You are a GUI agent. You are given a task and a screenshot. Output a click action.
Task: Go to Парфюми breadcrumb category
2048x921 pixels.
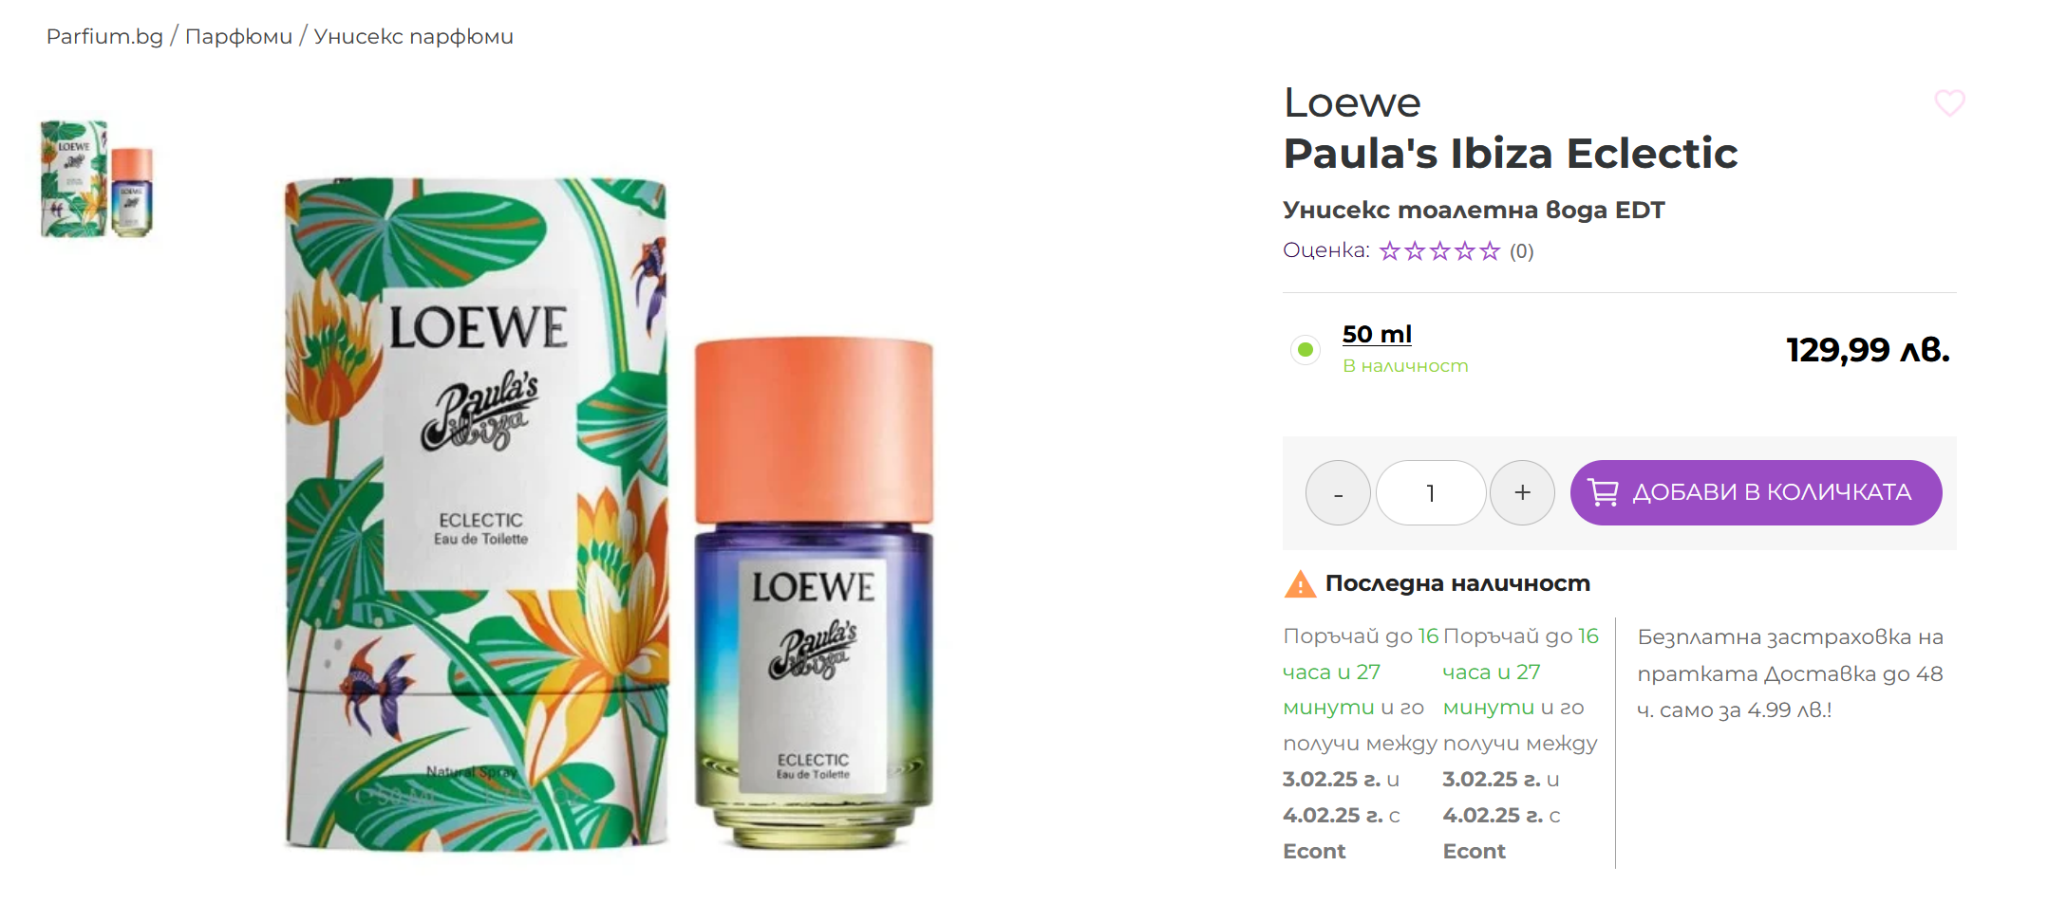(x=239, y=37)
